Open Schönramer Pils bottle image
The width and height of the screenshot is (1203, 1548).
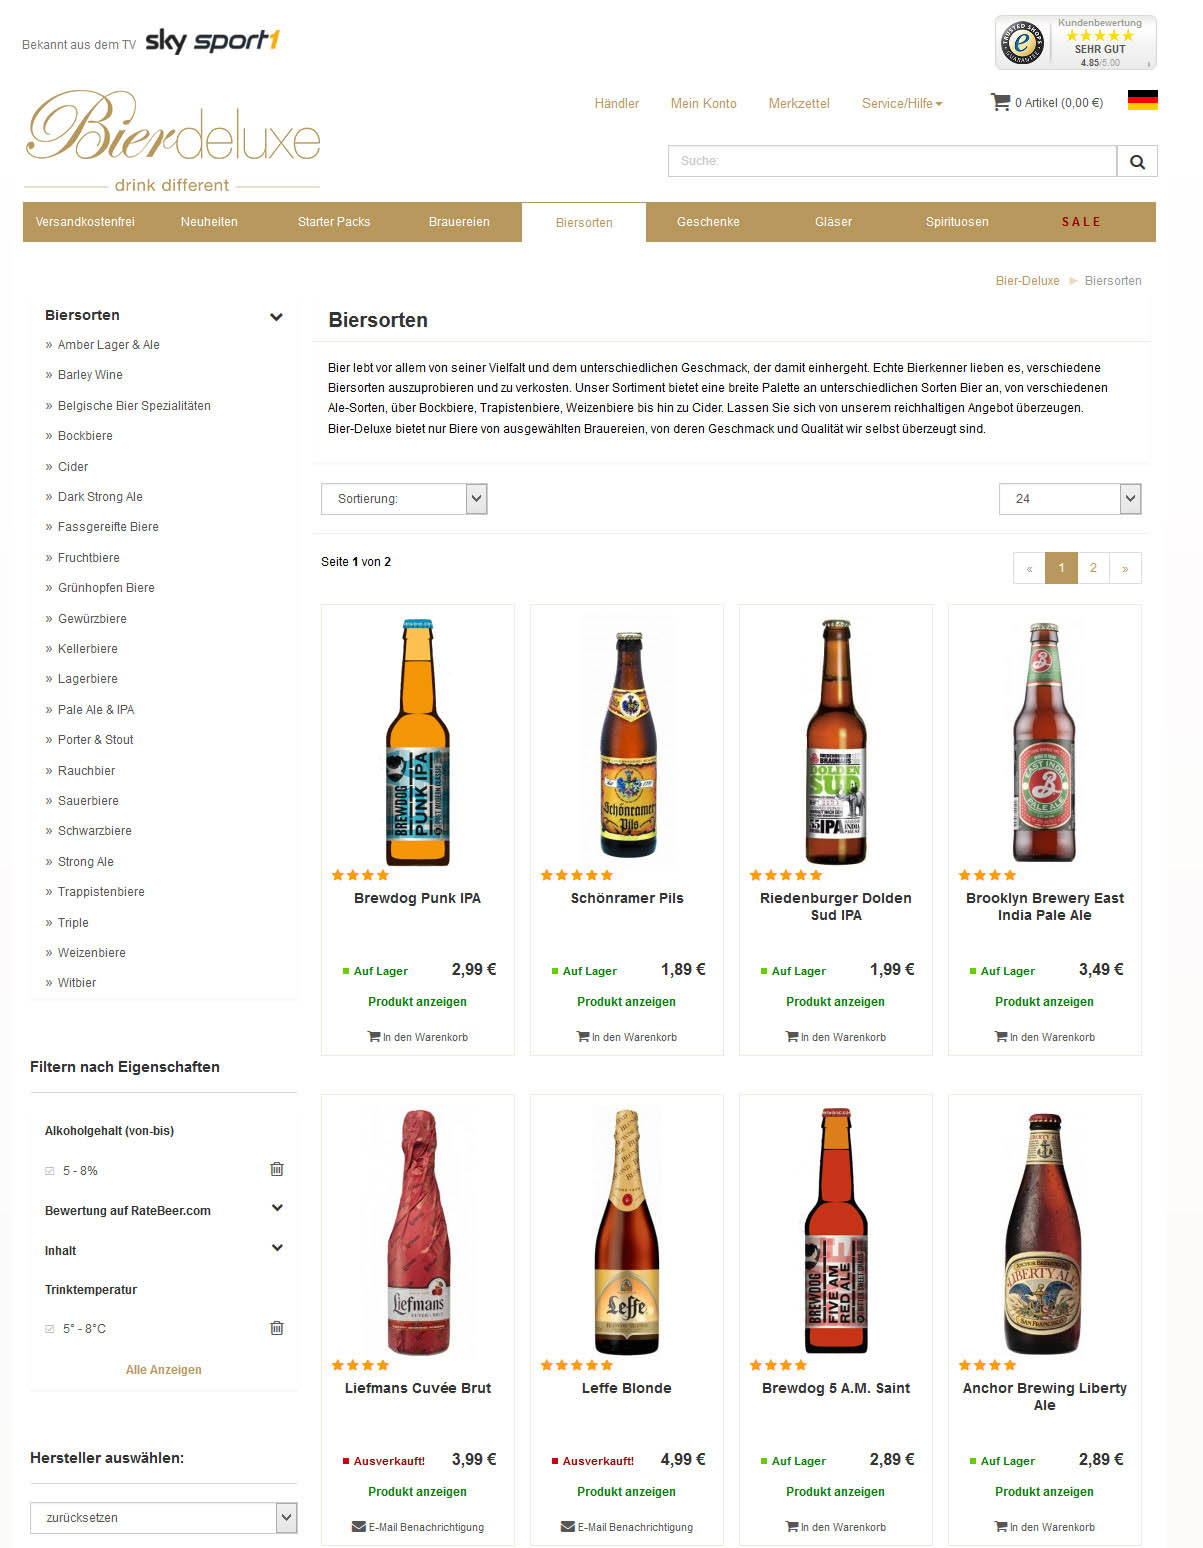(627, 743)
